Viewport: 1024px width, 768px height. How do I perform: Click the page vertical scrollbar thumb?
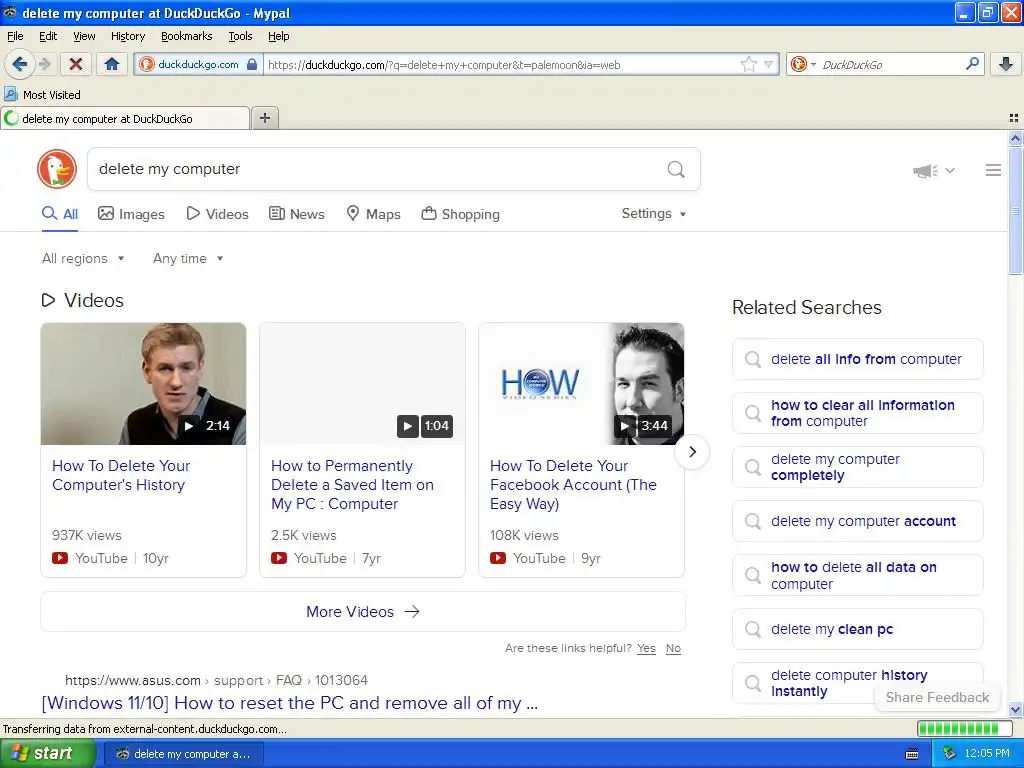click(1015, 210)
